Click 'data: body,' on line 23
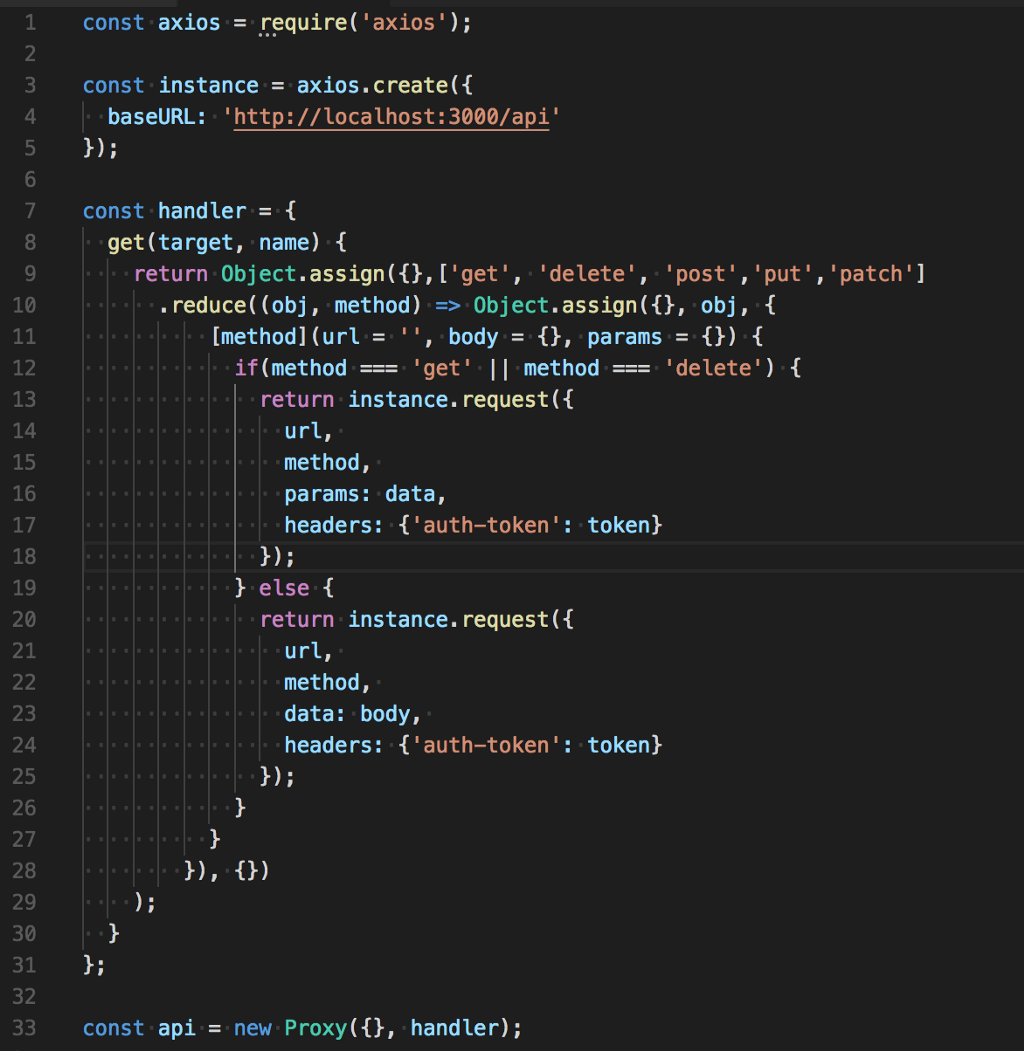Screen dimensions: 1024x1051 point(353,714)
